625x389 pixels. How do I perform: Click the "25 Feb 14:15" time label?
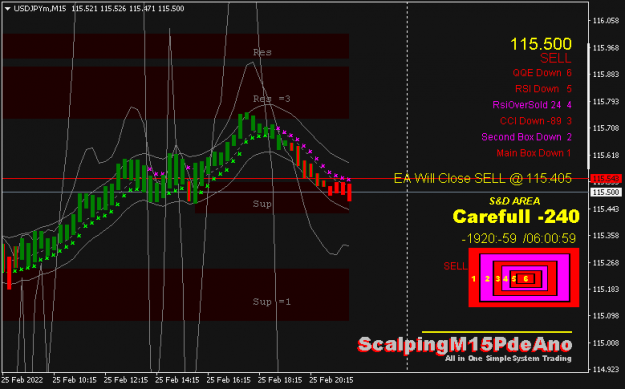(x=177, y=380)
